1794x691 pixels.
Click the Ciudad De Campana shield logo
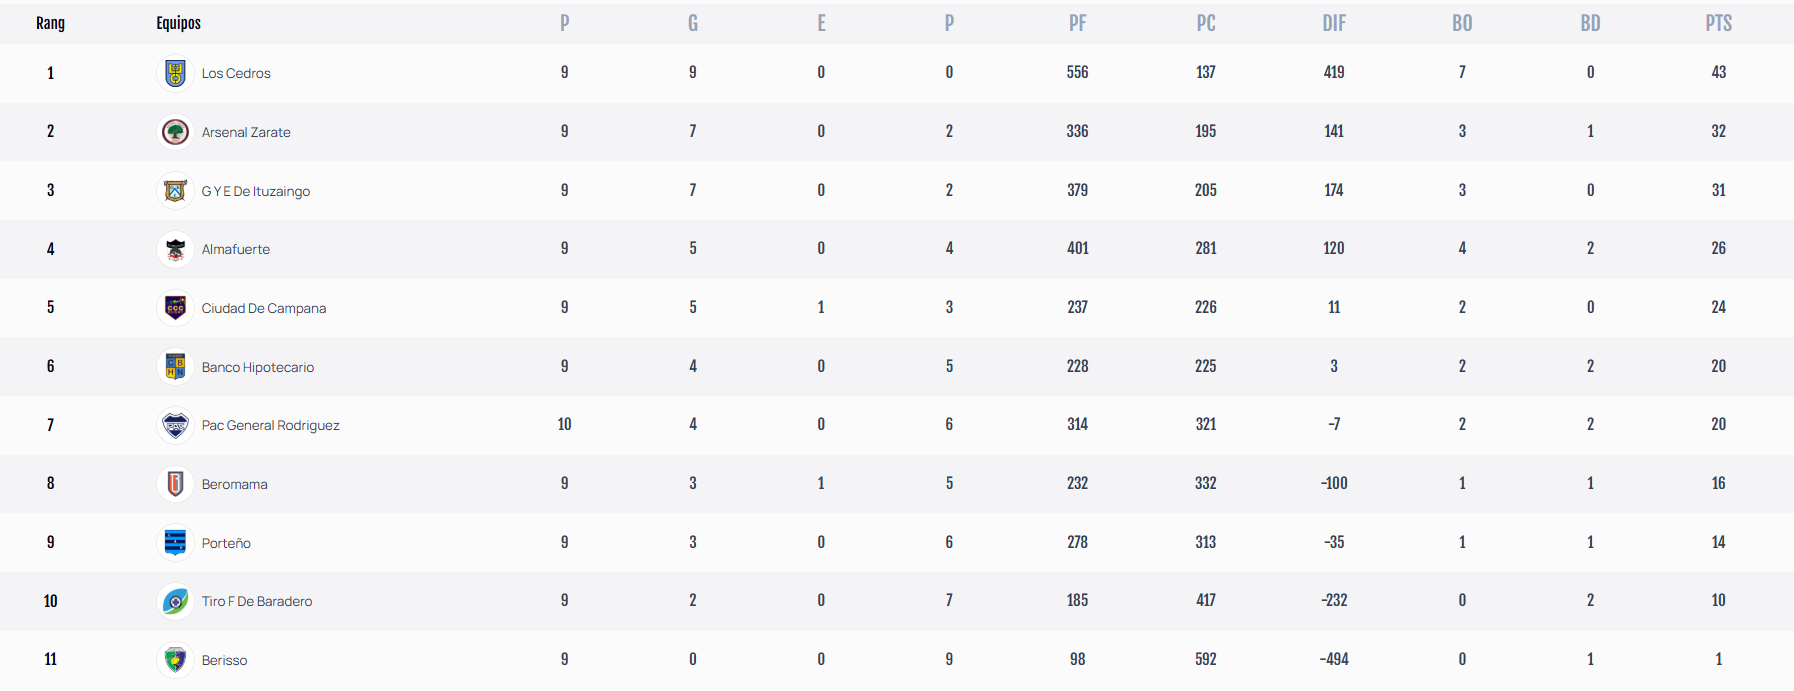pyautogui.click(x=175, y=308)
